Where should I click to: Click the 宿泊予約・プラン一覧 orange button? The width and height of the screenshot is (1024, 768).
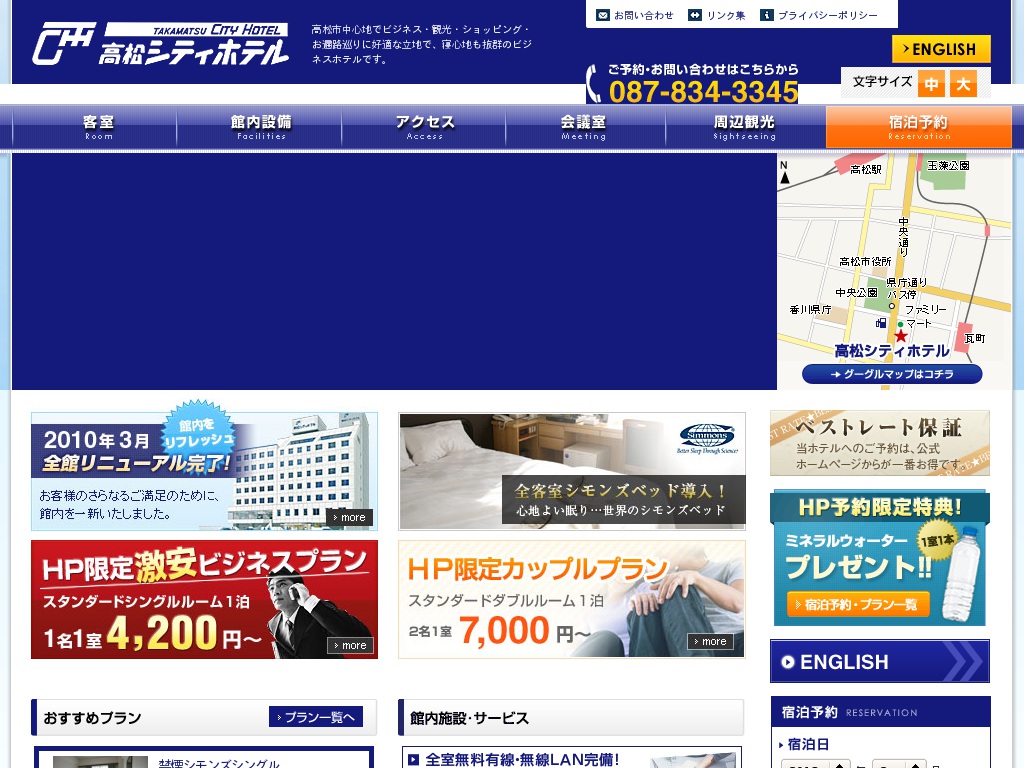857,604
